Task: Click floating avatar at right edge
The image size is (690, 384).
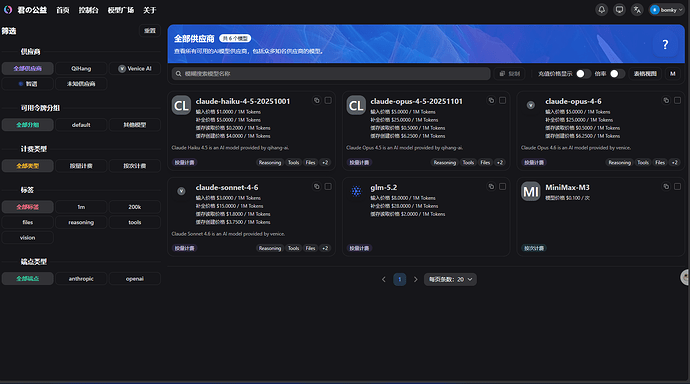Action: 685,278
